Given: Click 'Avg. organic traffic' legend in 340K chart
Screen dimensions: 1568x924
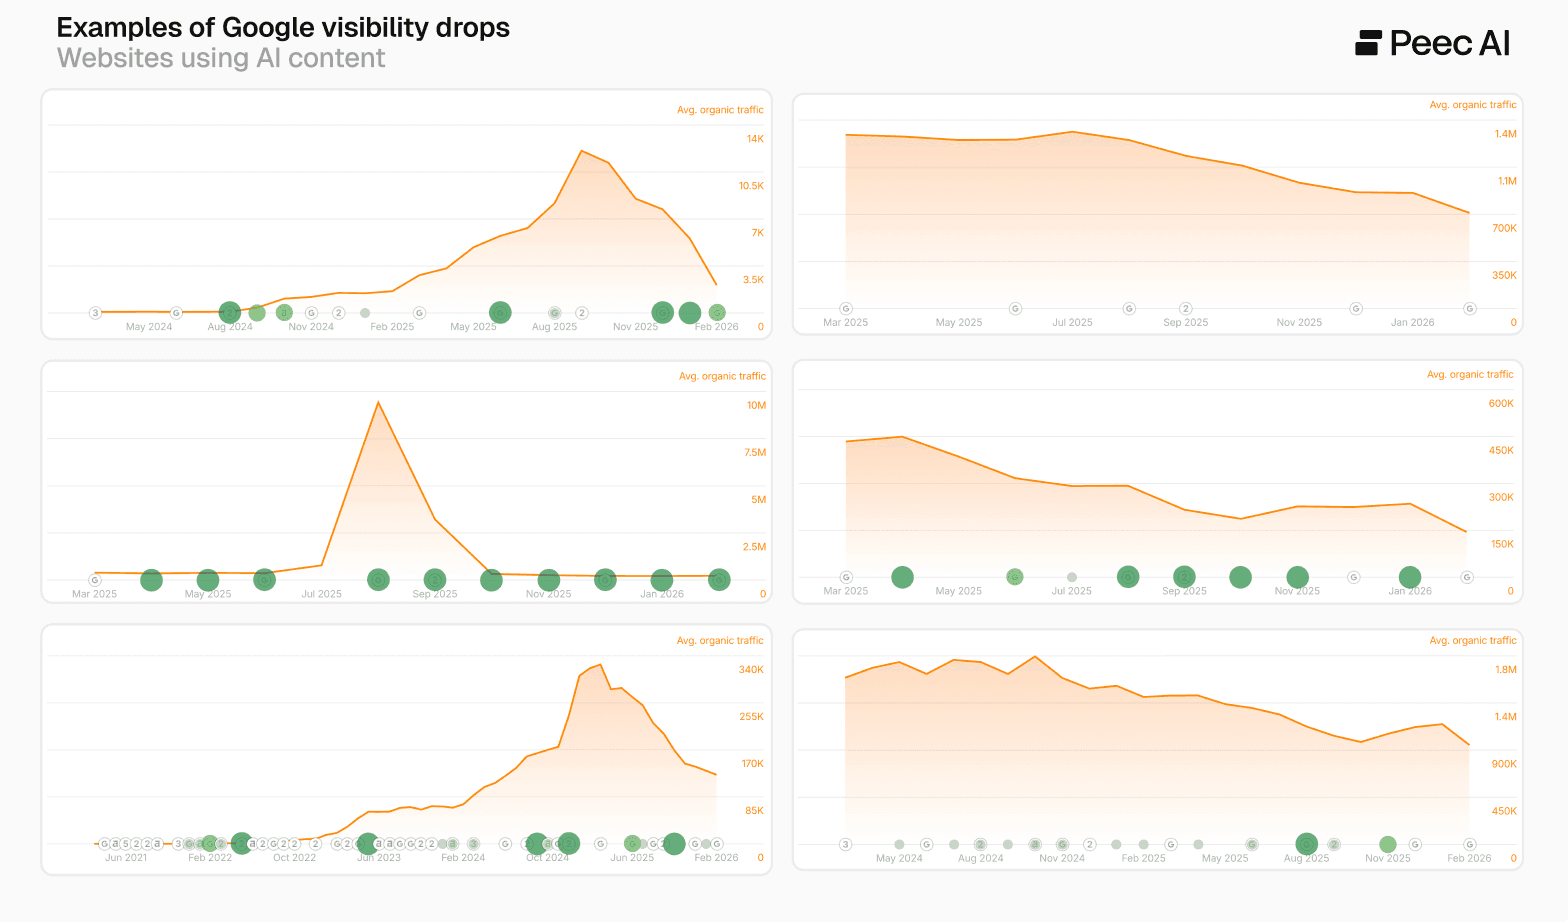Looking at the screenshot, I should [720, 640].
